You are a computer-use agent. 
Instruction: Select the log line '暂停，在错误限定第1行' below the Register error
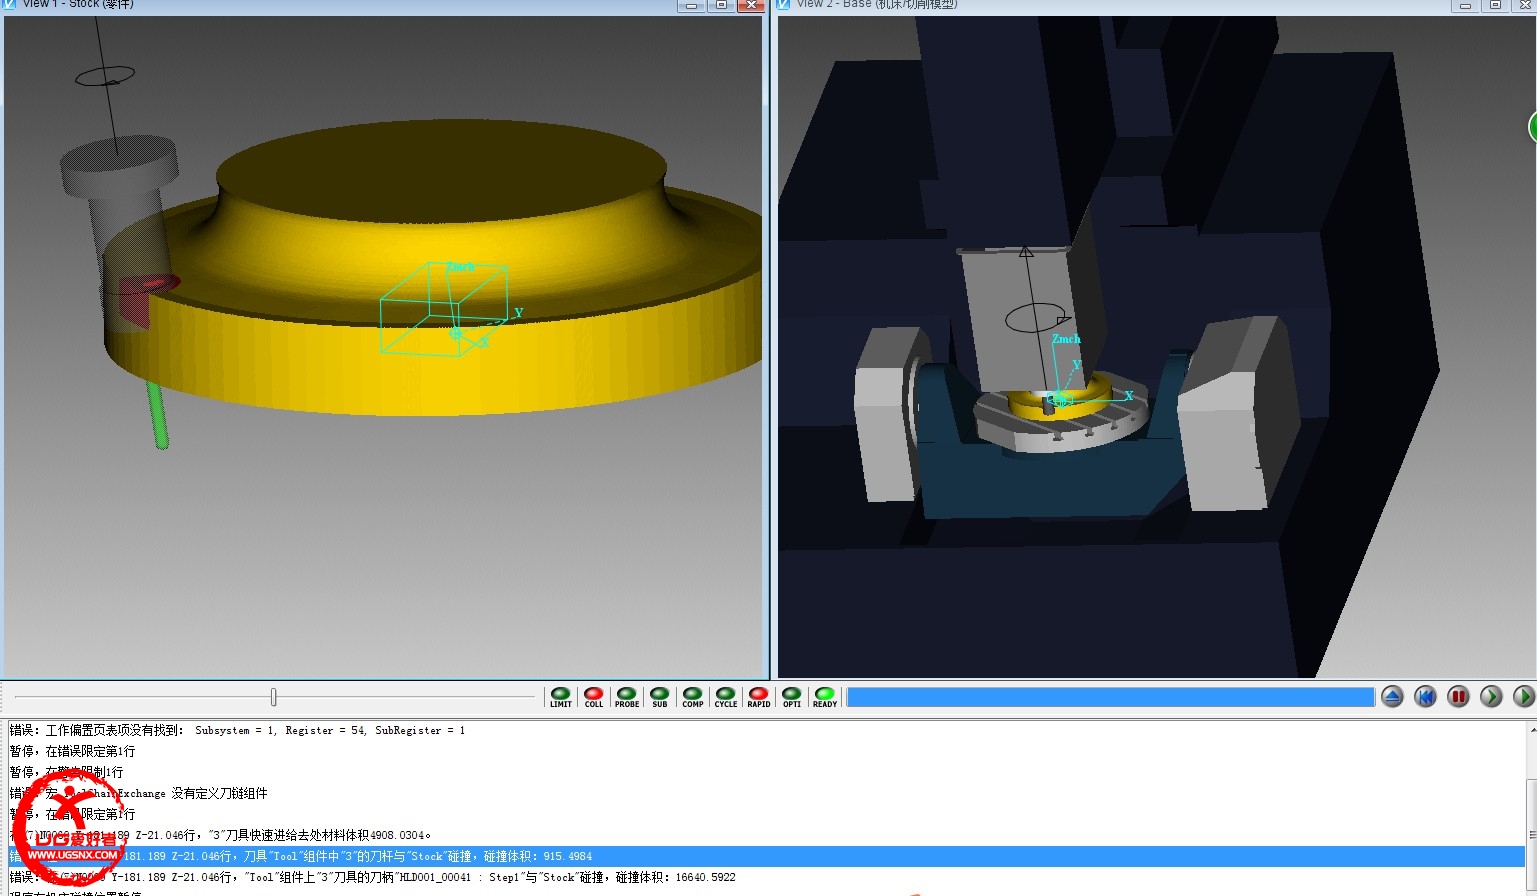767,751
